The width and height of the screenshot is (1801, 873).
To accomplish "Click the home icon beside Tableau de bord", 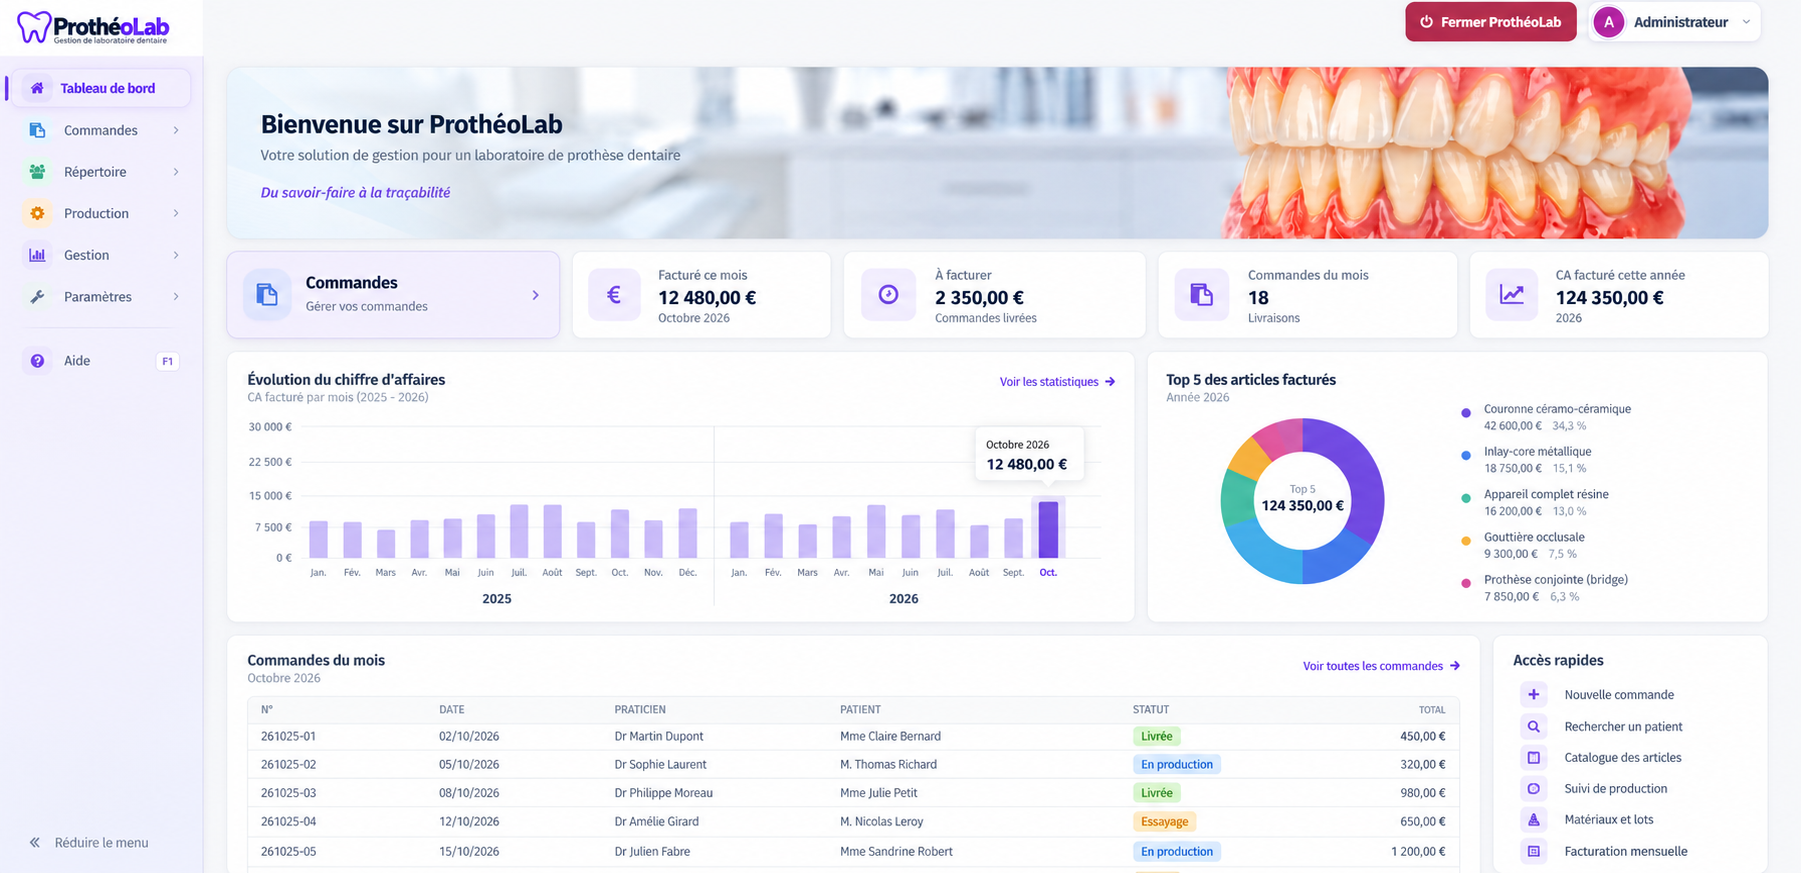I will coord(37,88).
